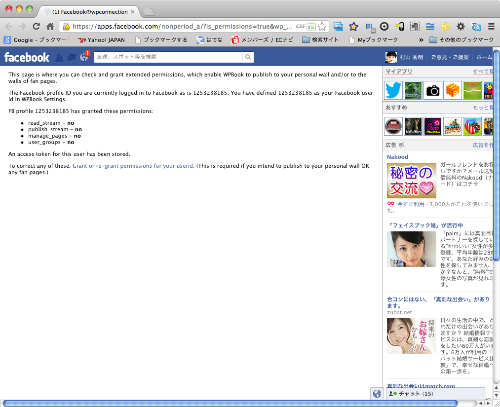Open the メンバーズ / ECナビ bookmark

point(262,40)
